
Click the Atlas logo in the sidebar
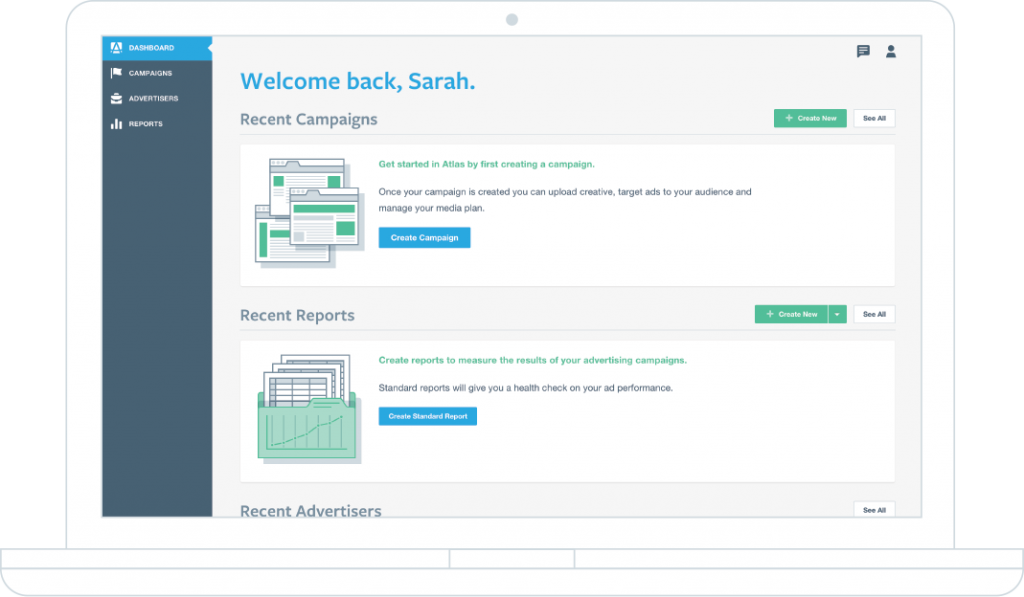tap(116, 48)
